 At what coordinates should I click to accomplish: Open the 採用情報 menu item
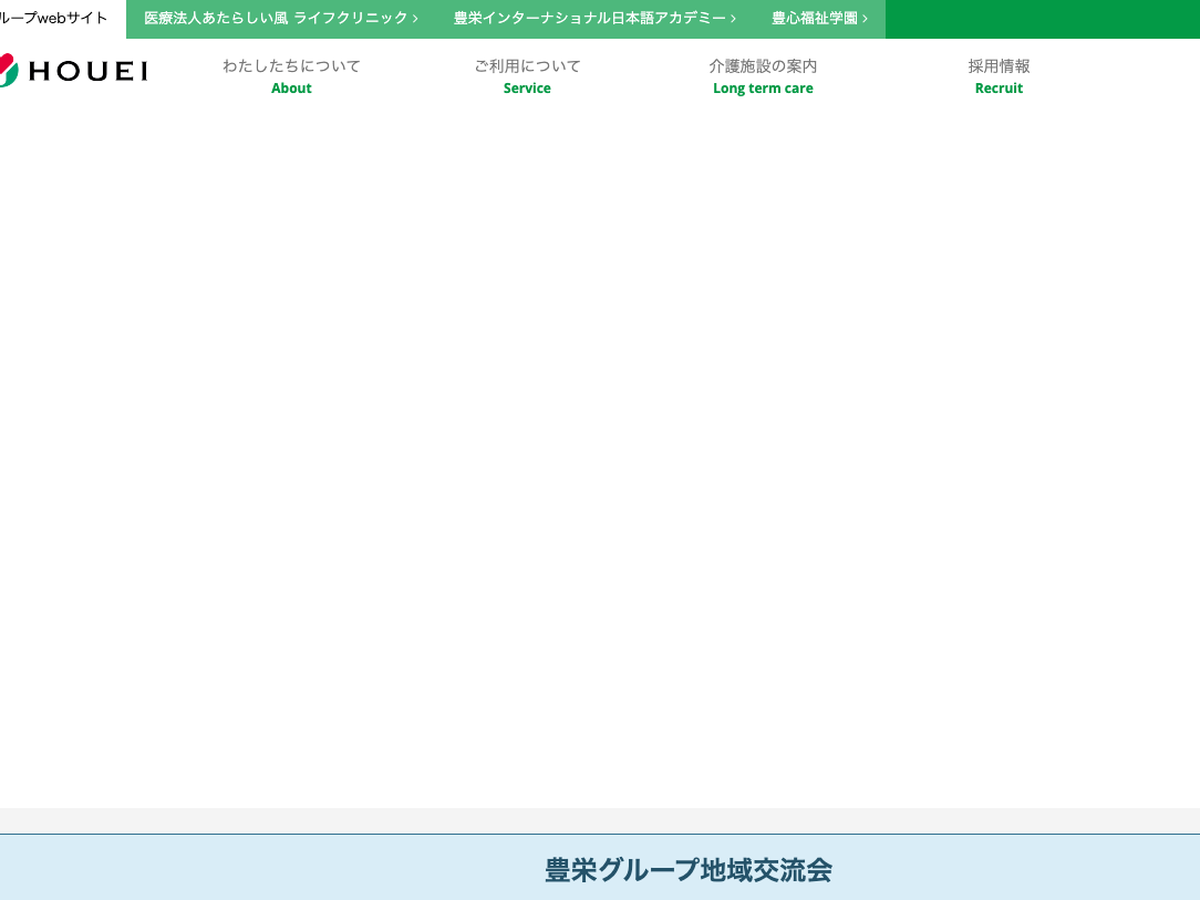click(x=999, y=66)
